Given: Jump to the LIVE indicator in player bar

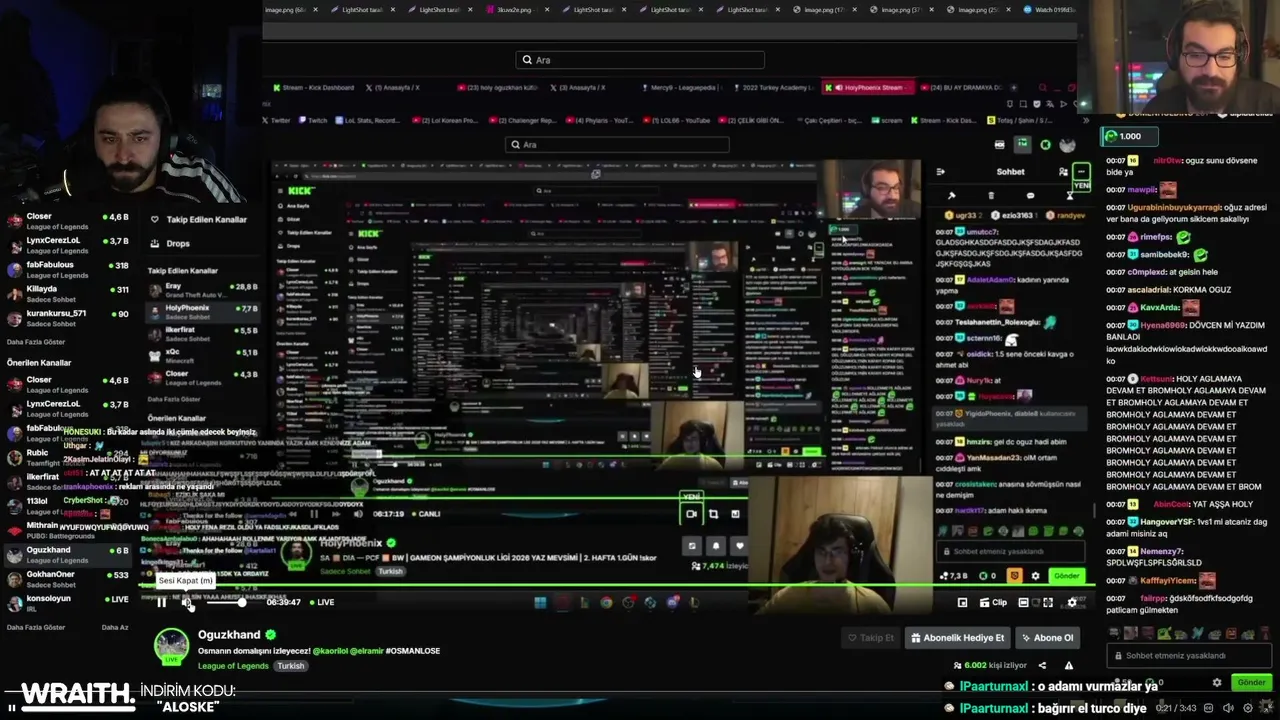Looking at the screenshot, I should click(x=321, y=602).
